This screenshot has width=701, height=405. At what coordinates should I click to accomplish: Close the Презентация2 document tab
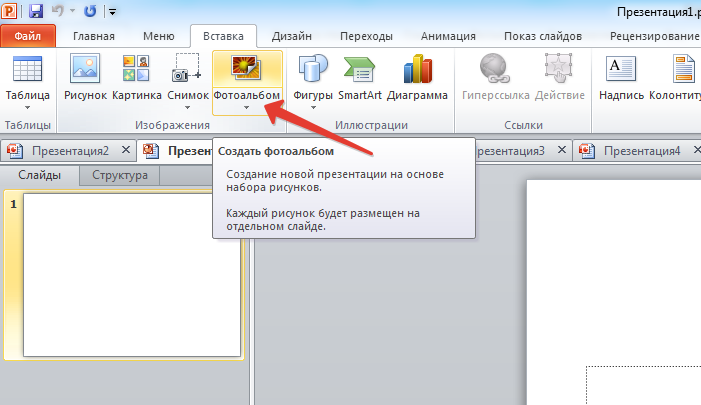tap(126, 151)
